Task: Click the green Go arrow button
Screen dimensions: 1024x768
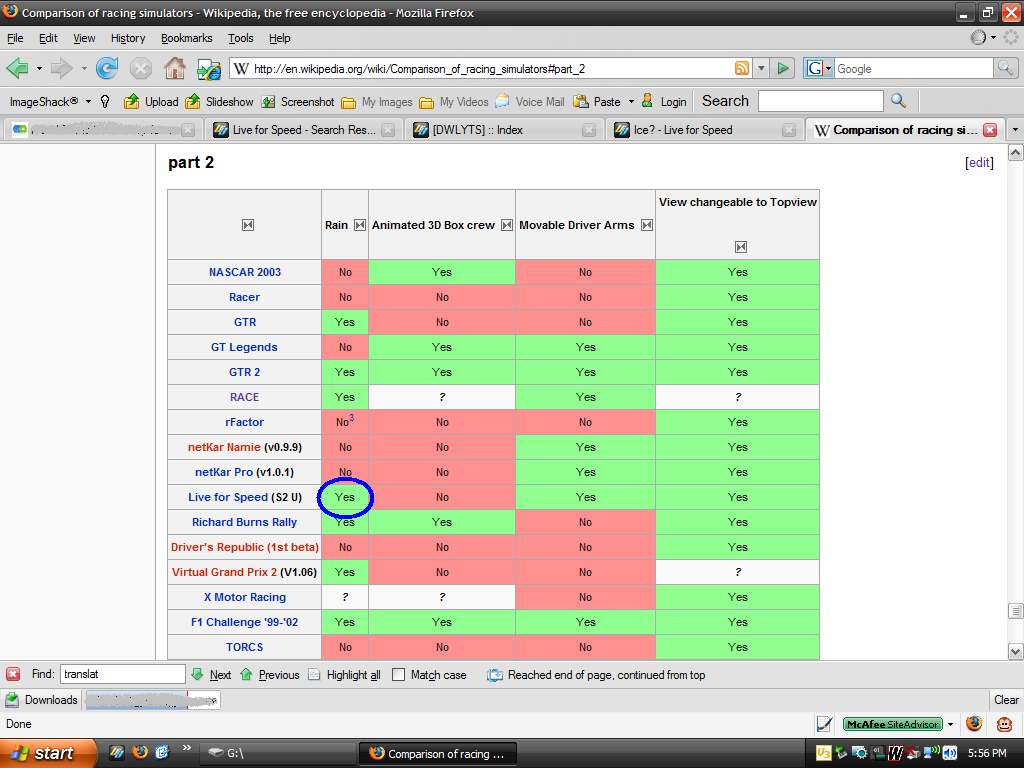Action: pos(782,68)
